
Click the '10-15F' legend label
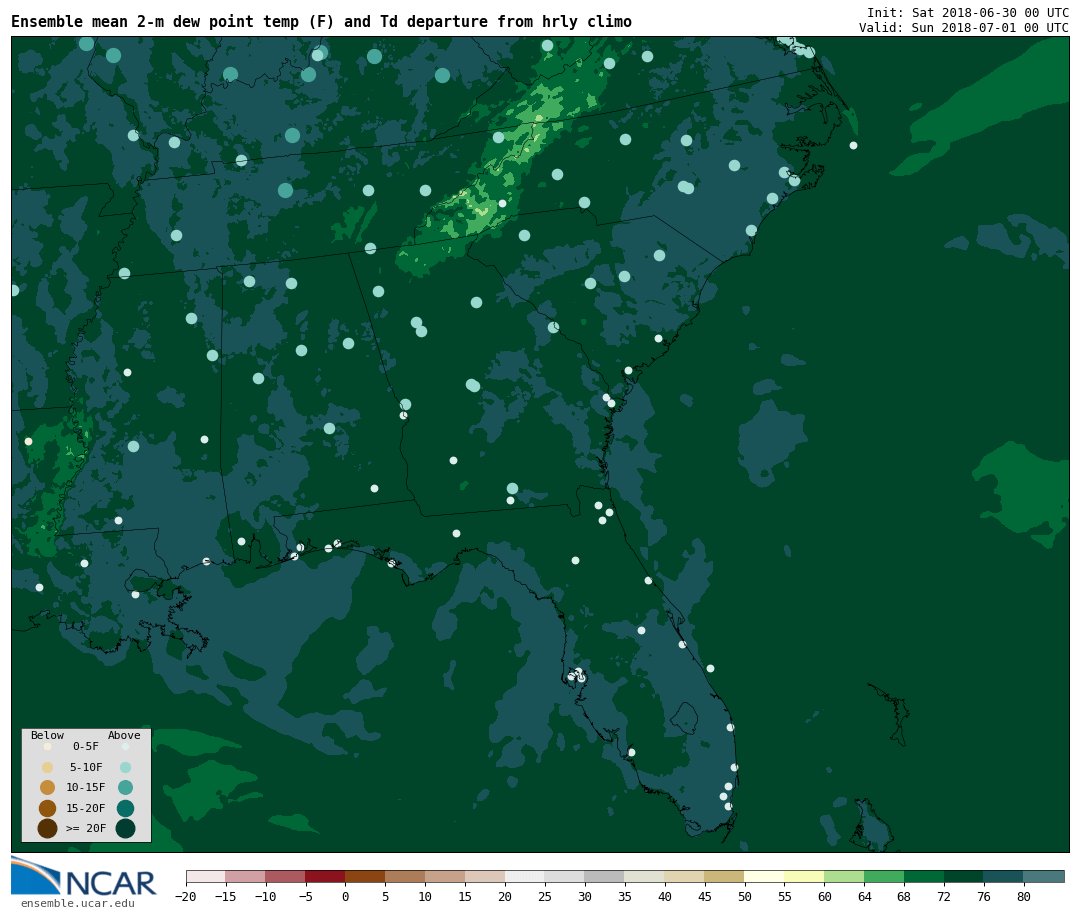point(86,787)
